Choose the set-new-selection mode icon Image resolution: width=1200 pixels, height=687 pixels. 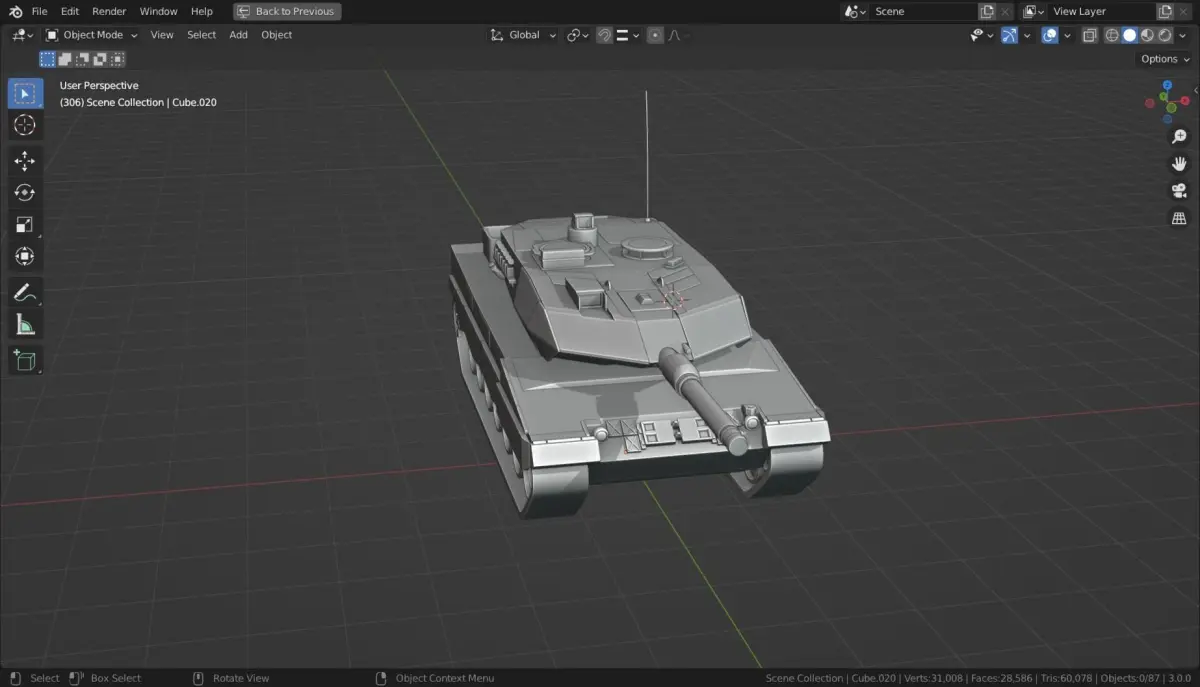(47, 59)
